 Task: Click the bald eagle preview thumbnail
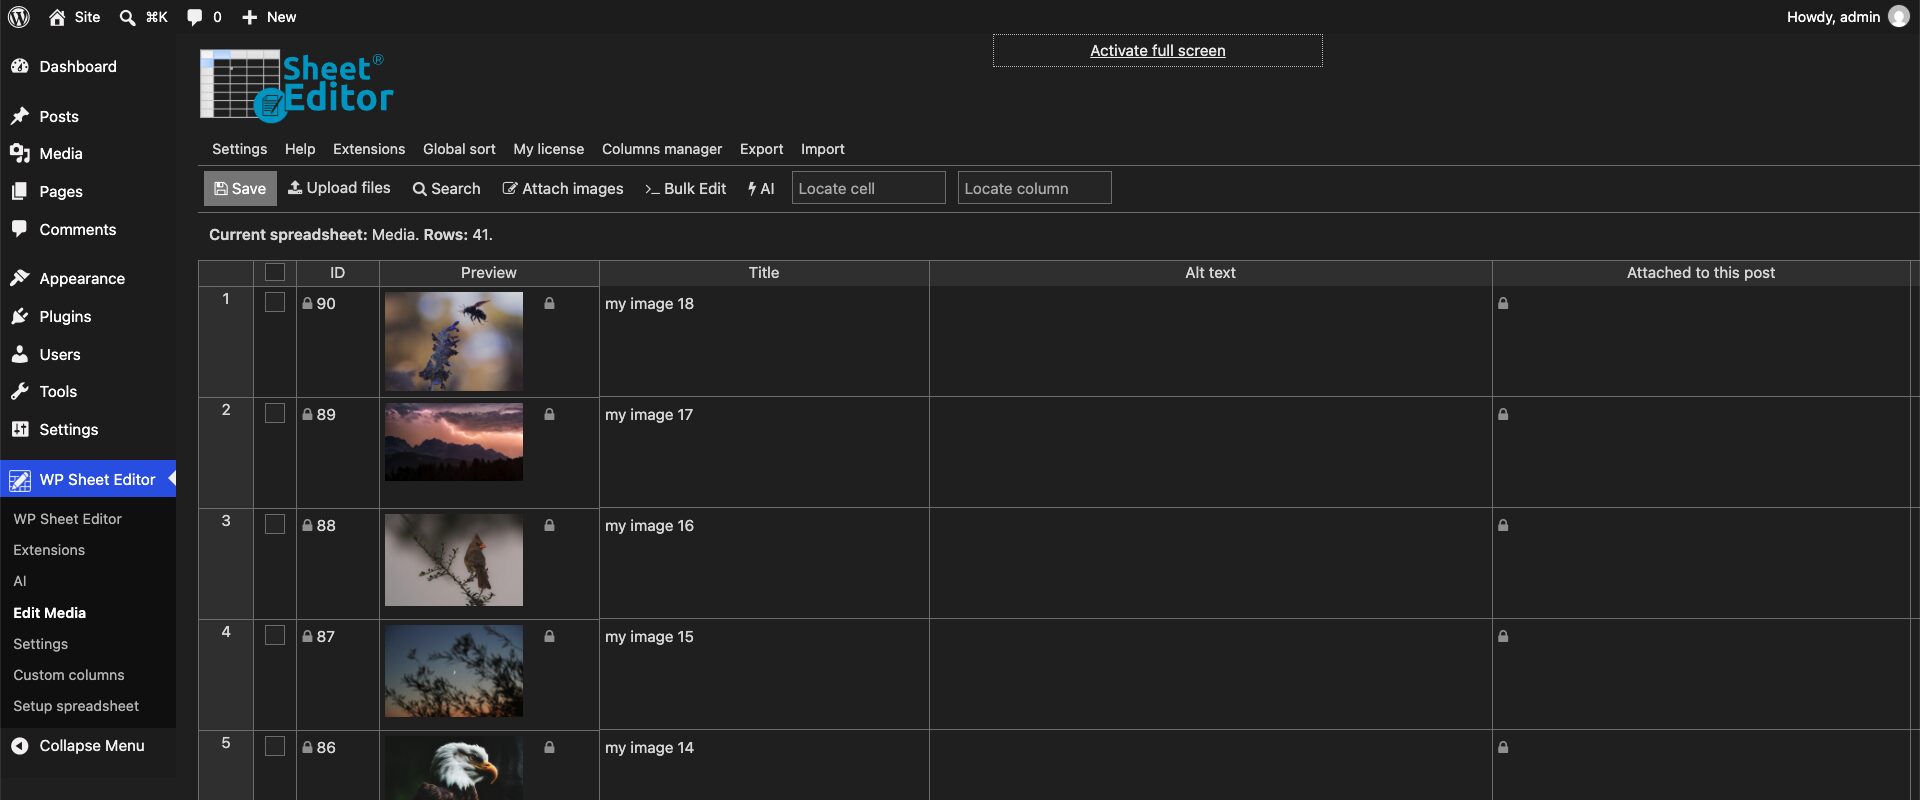(x=454, y=768)
